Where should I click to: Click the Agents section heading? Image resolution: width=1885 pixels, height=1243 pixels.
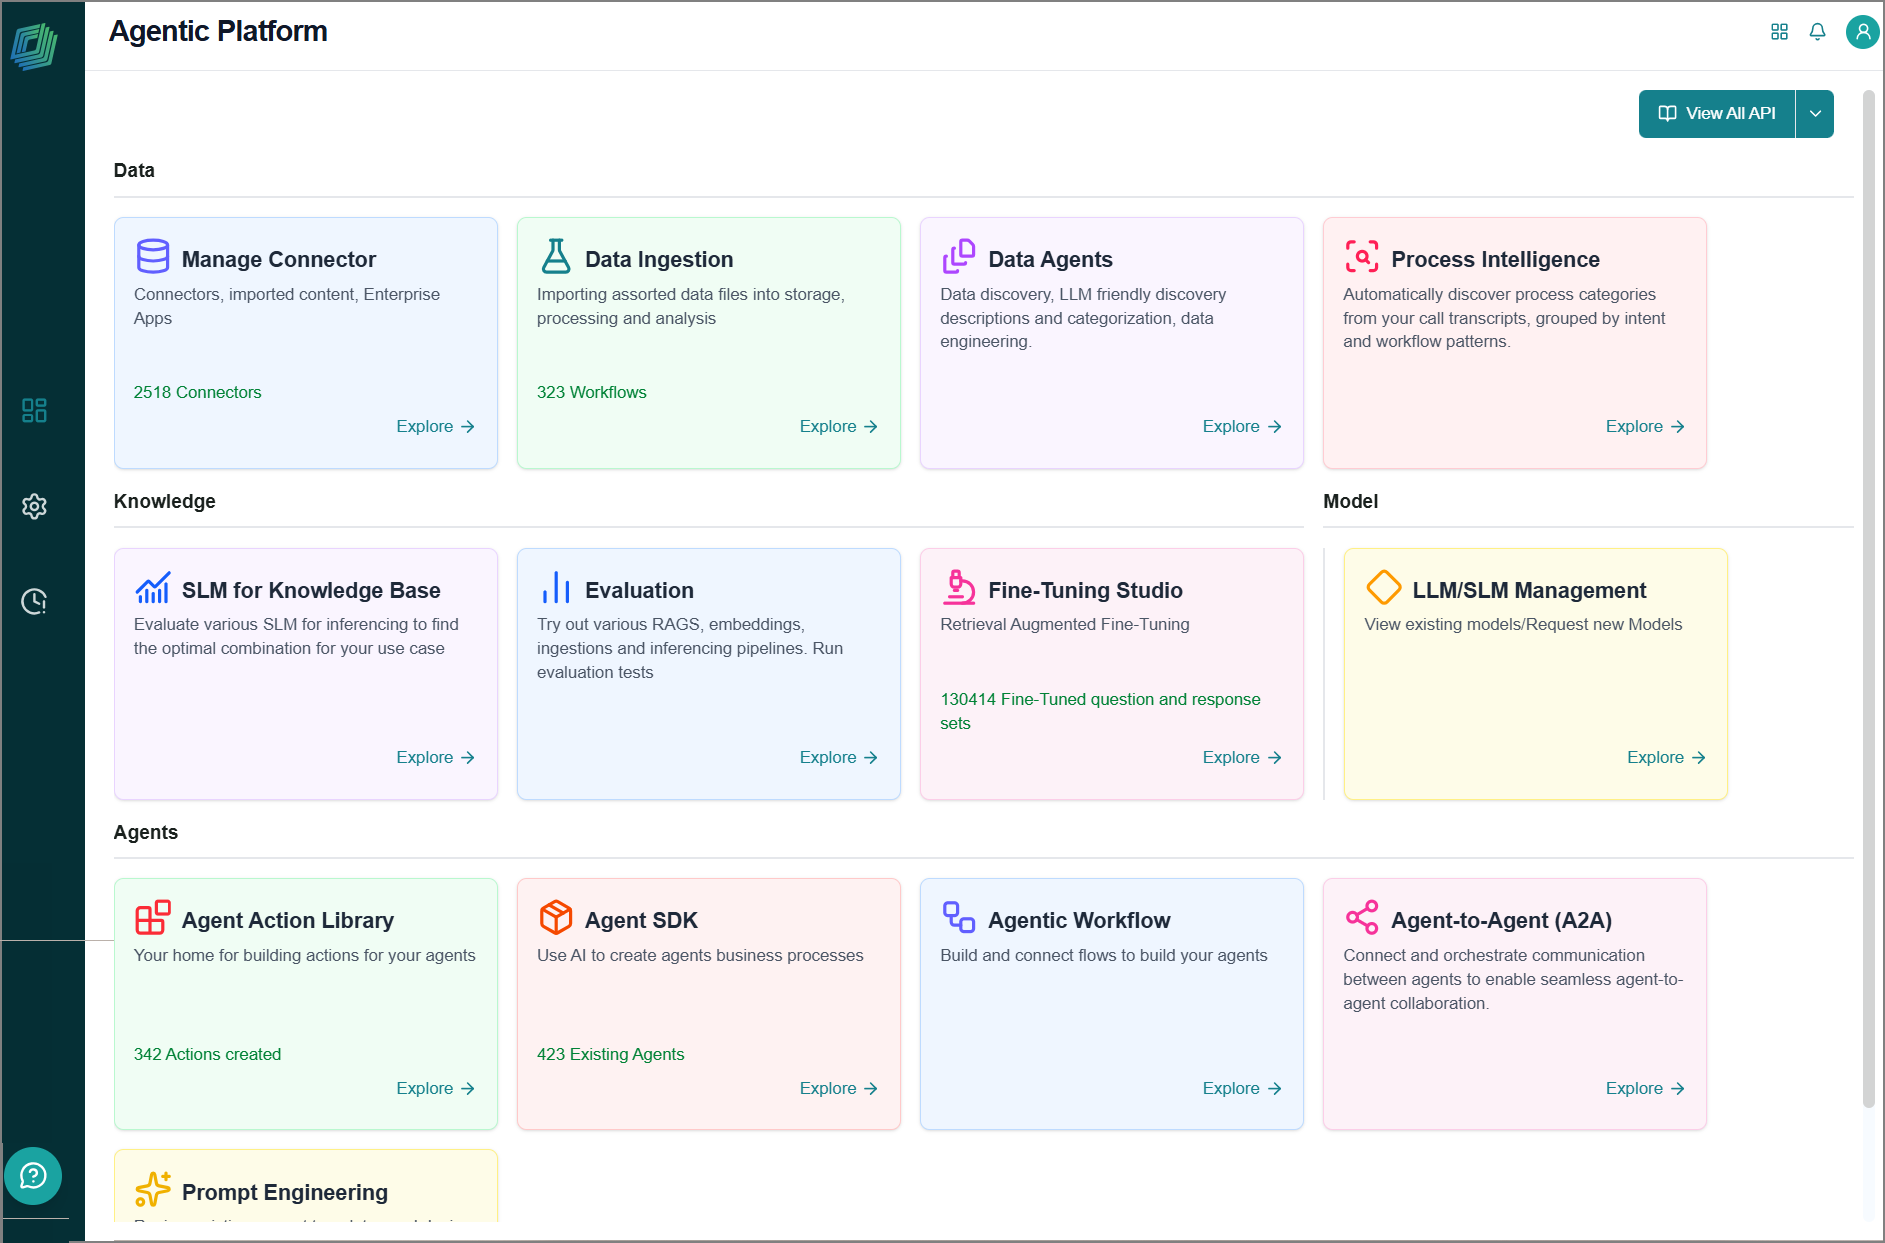[x=145, y=832]
